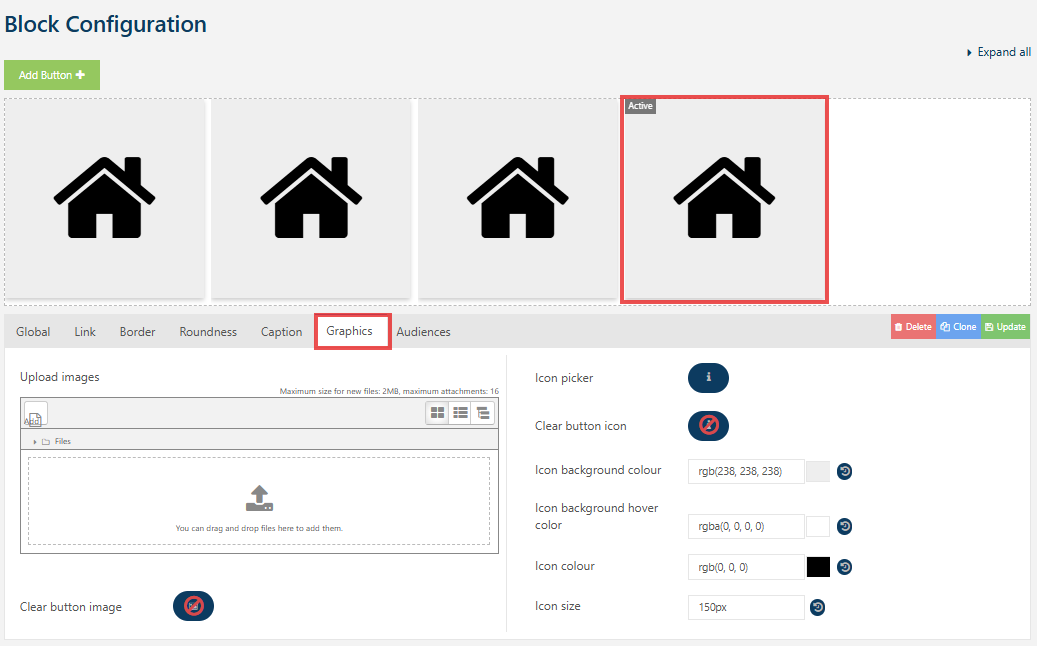The width and height of the screenshot is (1037, 646).
Task: Reset the Icon colour to default
Action: click(x=844, y=567)
